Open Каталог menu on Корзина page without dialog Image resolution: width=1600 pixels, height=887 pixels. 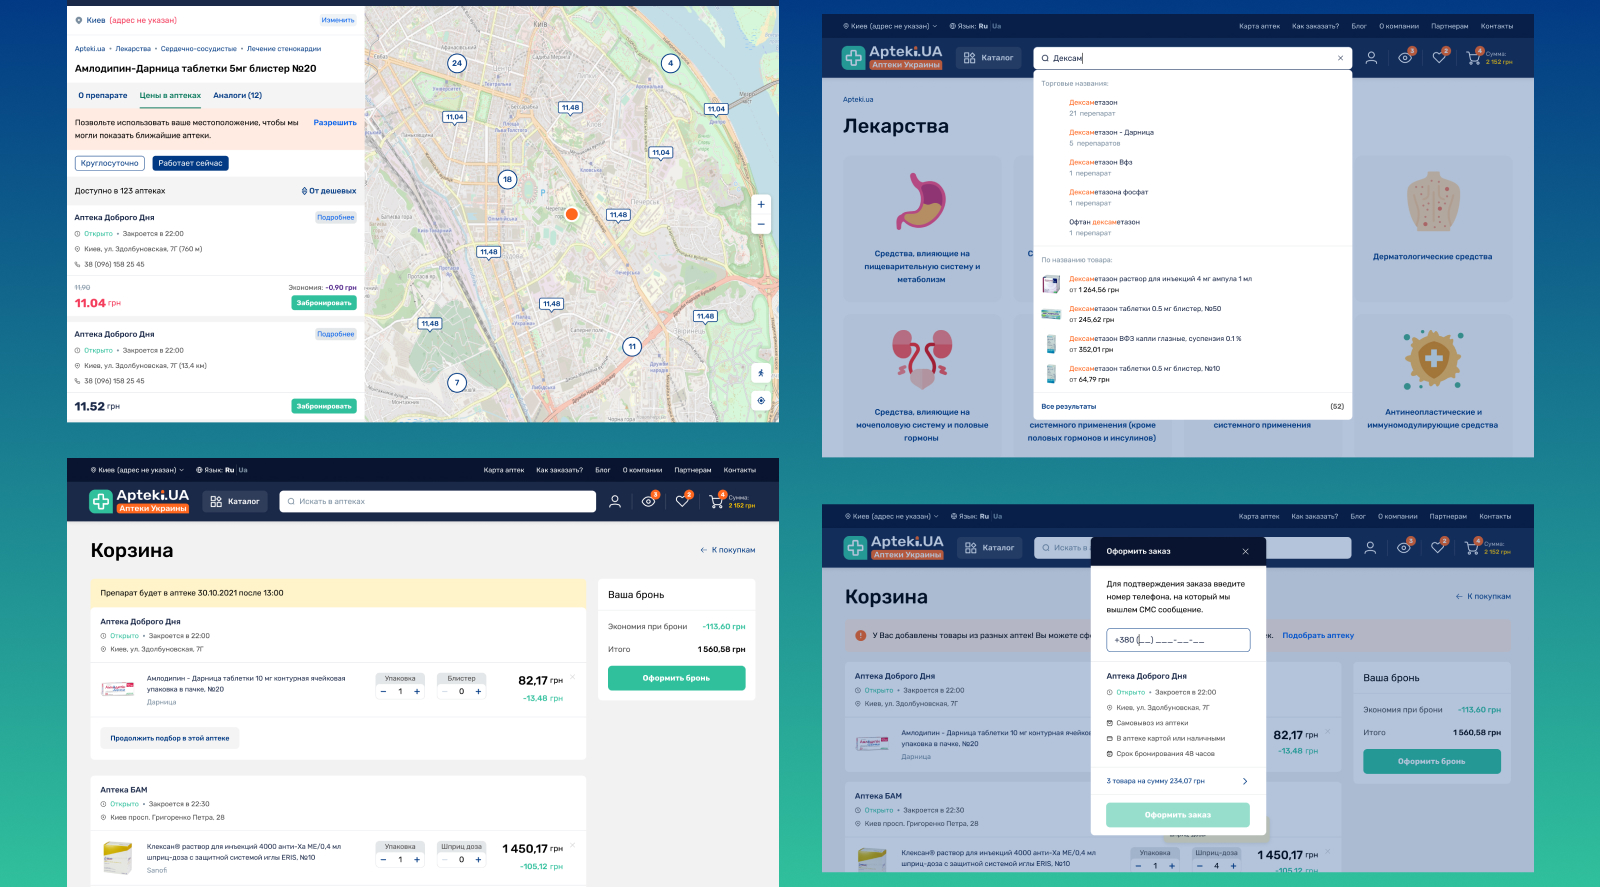pyautogui.click(x=235, y=501)
